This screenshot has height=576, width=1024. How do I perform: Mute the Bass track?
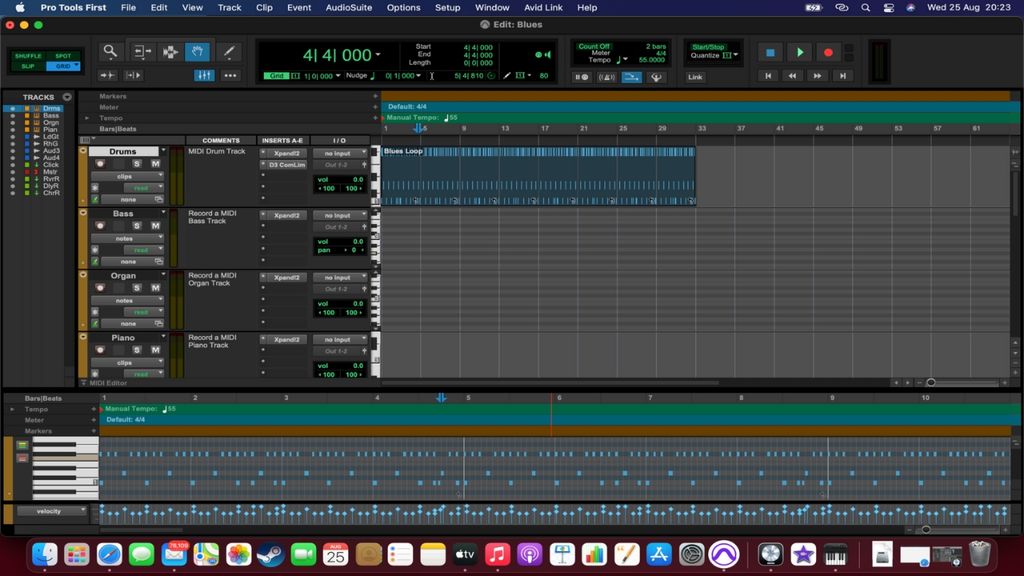coord(154,226)
